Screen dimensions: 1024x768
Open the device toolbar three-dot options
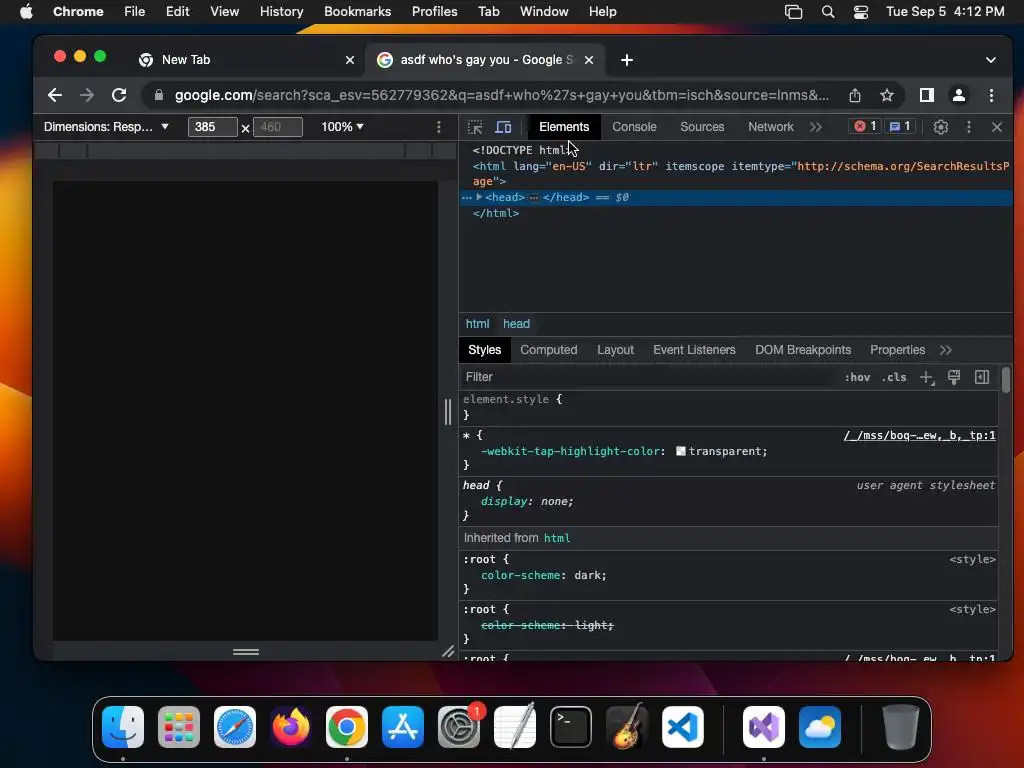click(439, 127)
